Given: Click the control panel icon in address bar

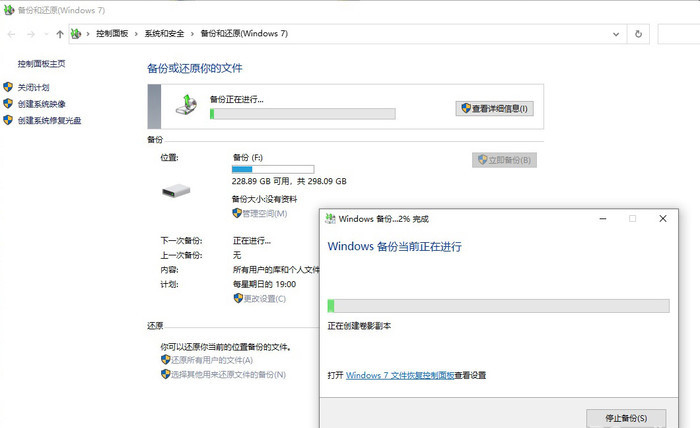Looking at the screenshot, I should tap(76, 33).
